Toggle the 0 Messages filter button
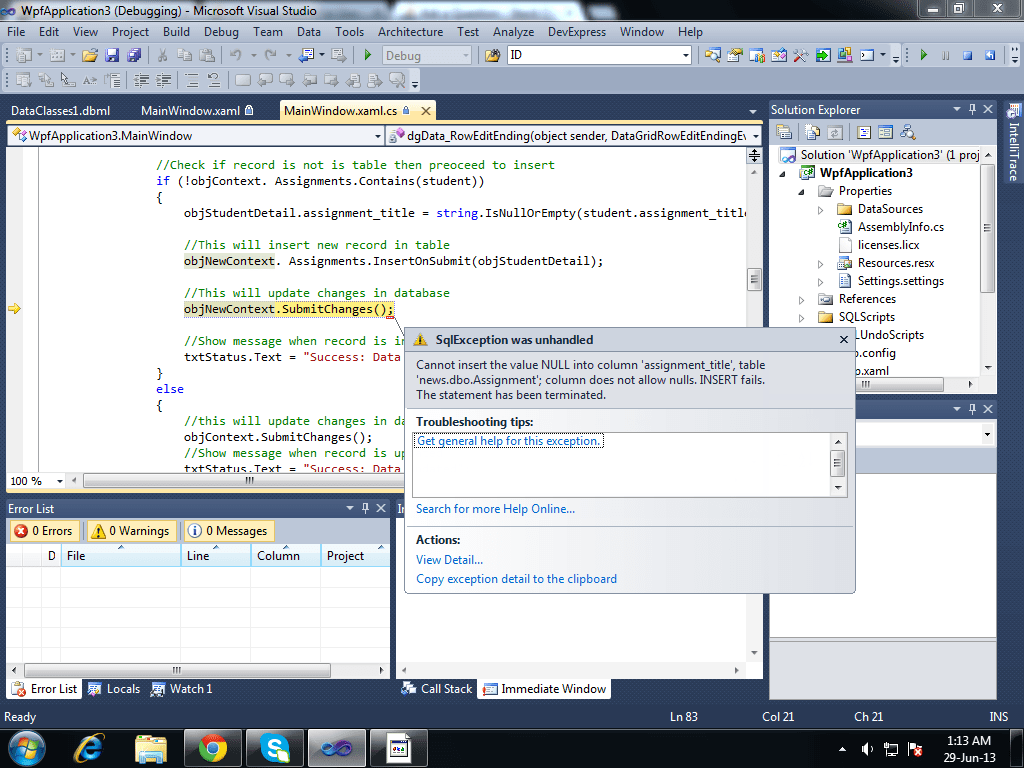Screen dimensions: 1024x768 [x=229, y=531]
